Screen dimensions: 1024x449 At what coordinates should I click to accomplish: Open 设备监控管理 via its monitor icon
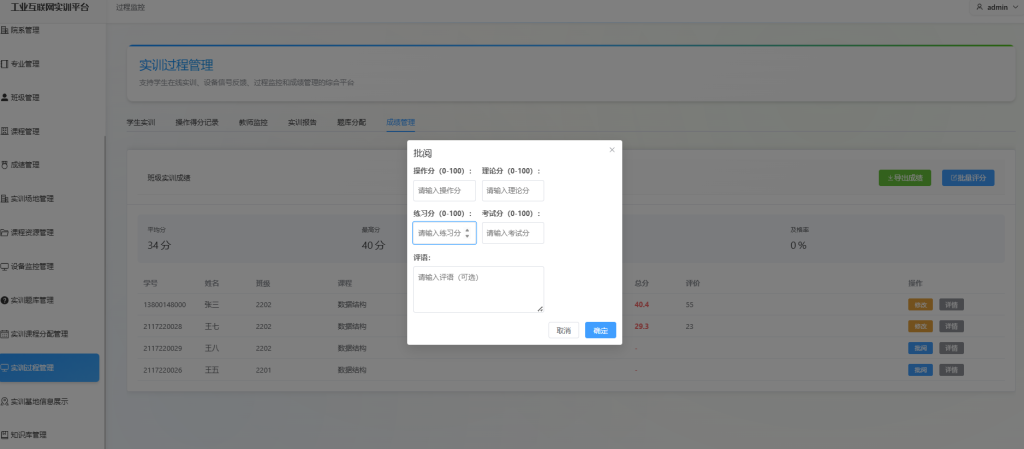tap(5, 267)
